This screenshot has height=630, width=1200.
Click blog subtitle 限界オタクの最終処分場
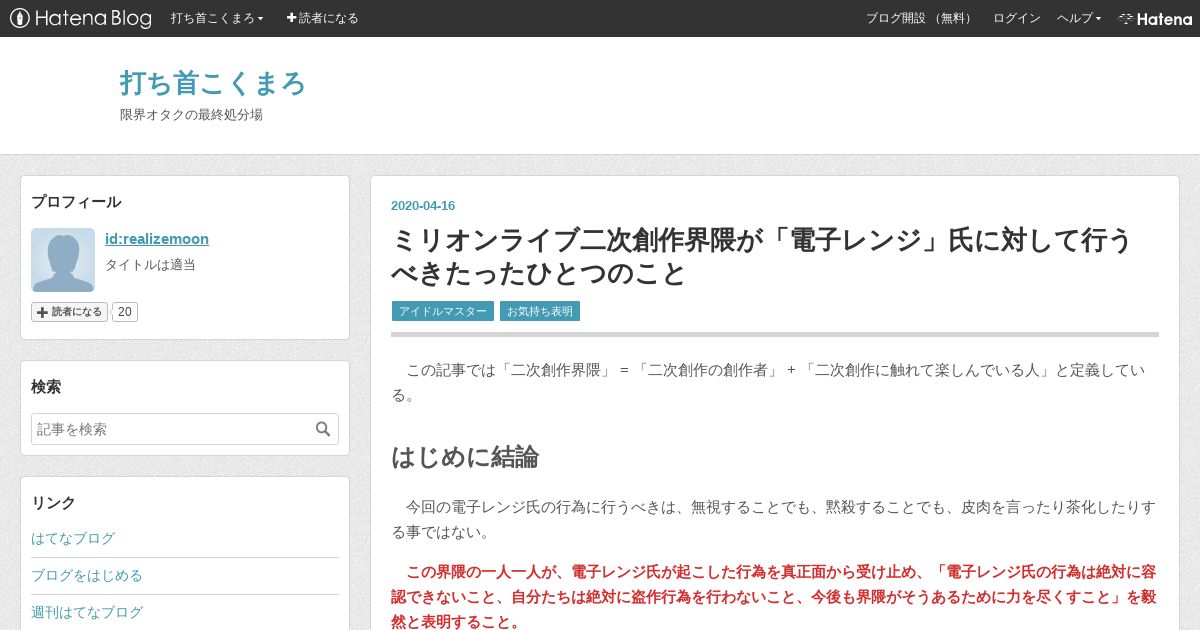coord(191,115)
